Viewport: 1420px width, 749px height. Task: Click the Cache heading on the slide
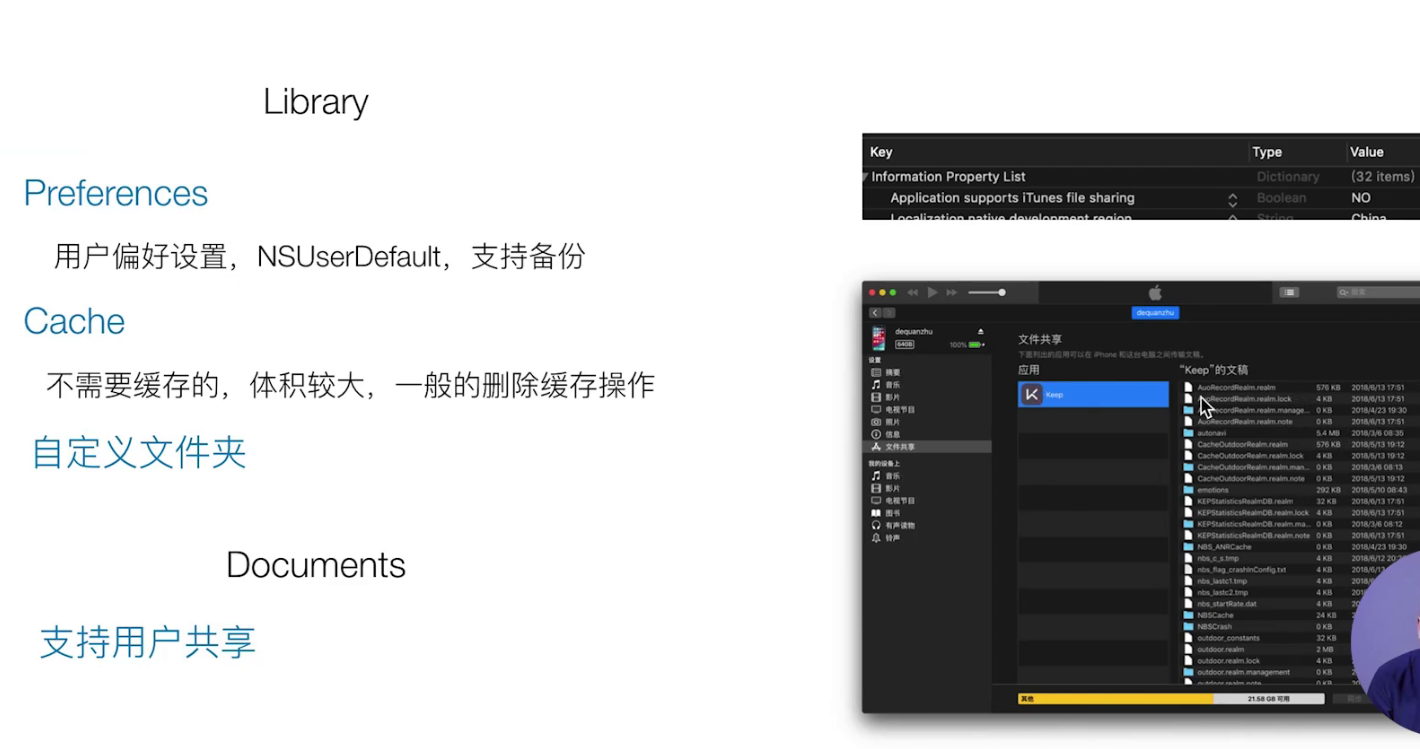74,321
